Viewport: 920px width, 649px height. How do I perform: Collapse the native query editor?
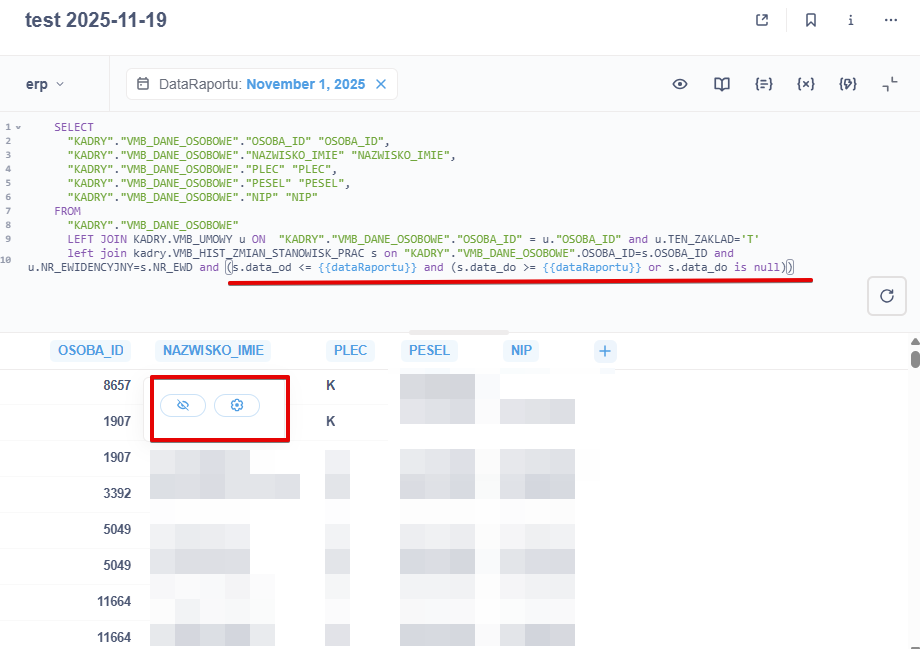pos(889,85)
